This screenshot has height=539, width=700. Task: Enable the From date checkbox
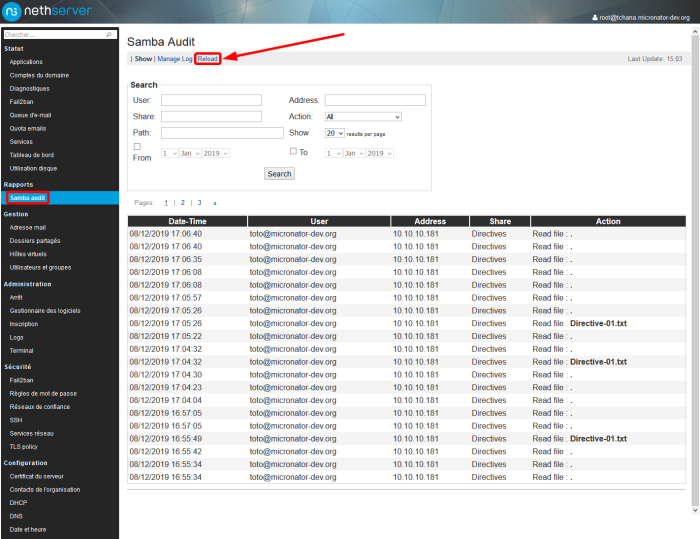pyautogui.click(x=137, y=146)
